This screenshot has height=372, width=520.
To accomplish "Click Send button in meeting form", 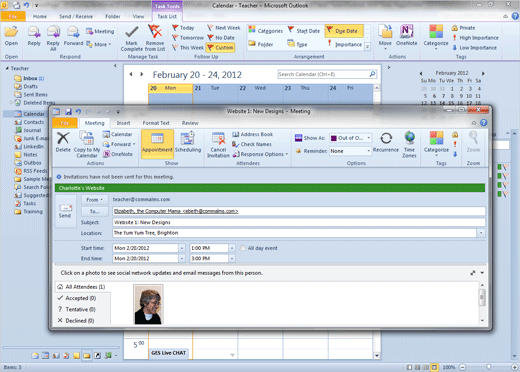I will click(x=65, y=211).
